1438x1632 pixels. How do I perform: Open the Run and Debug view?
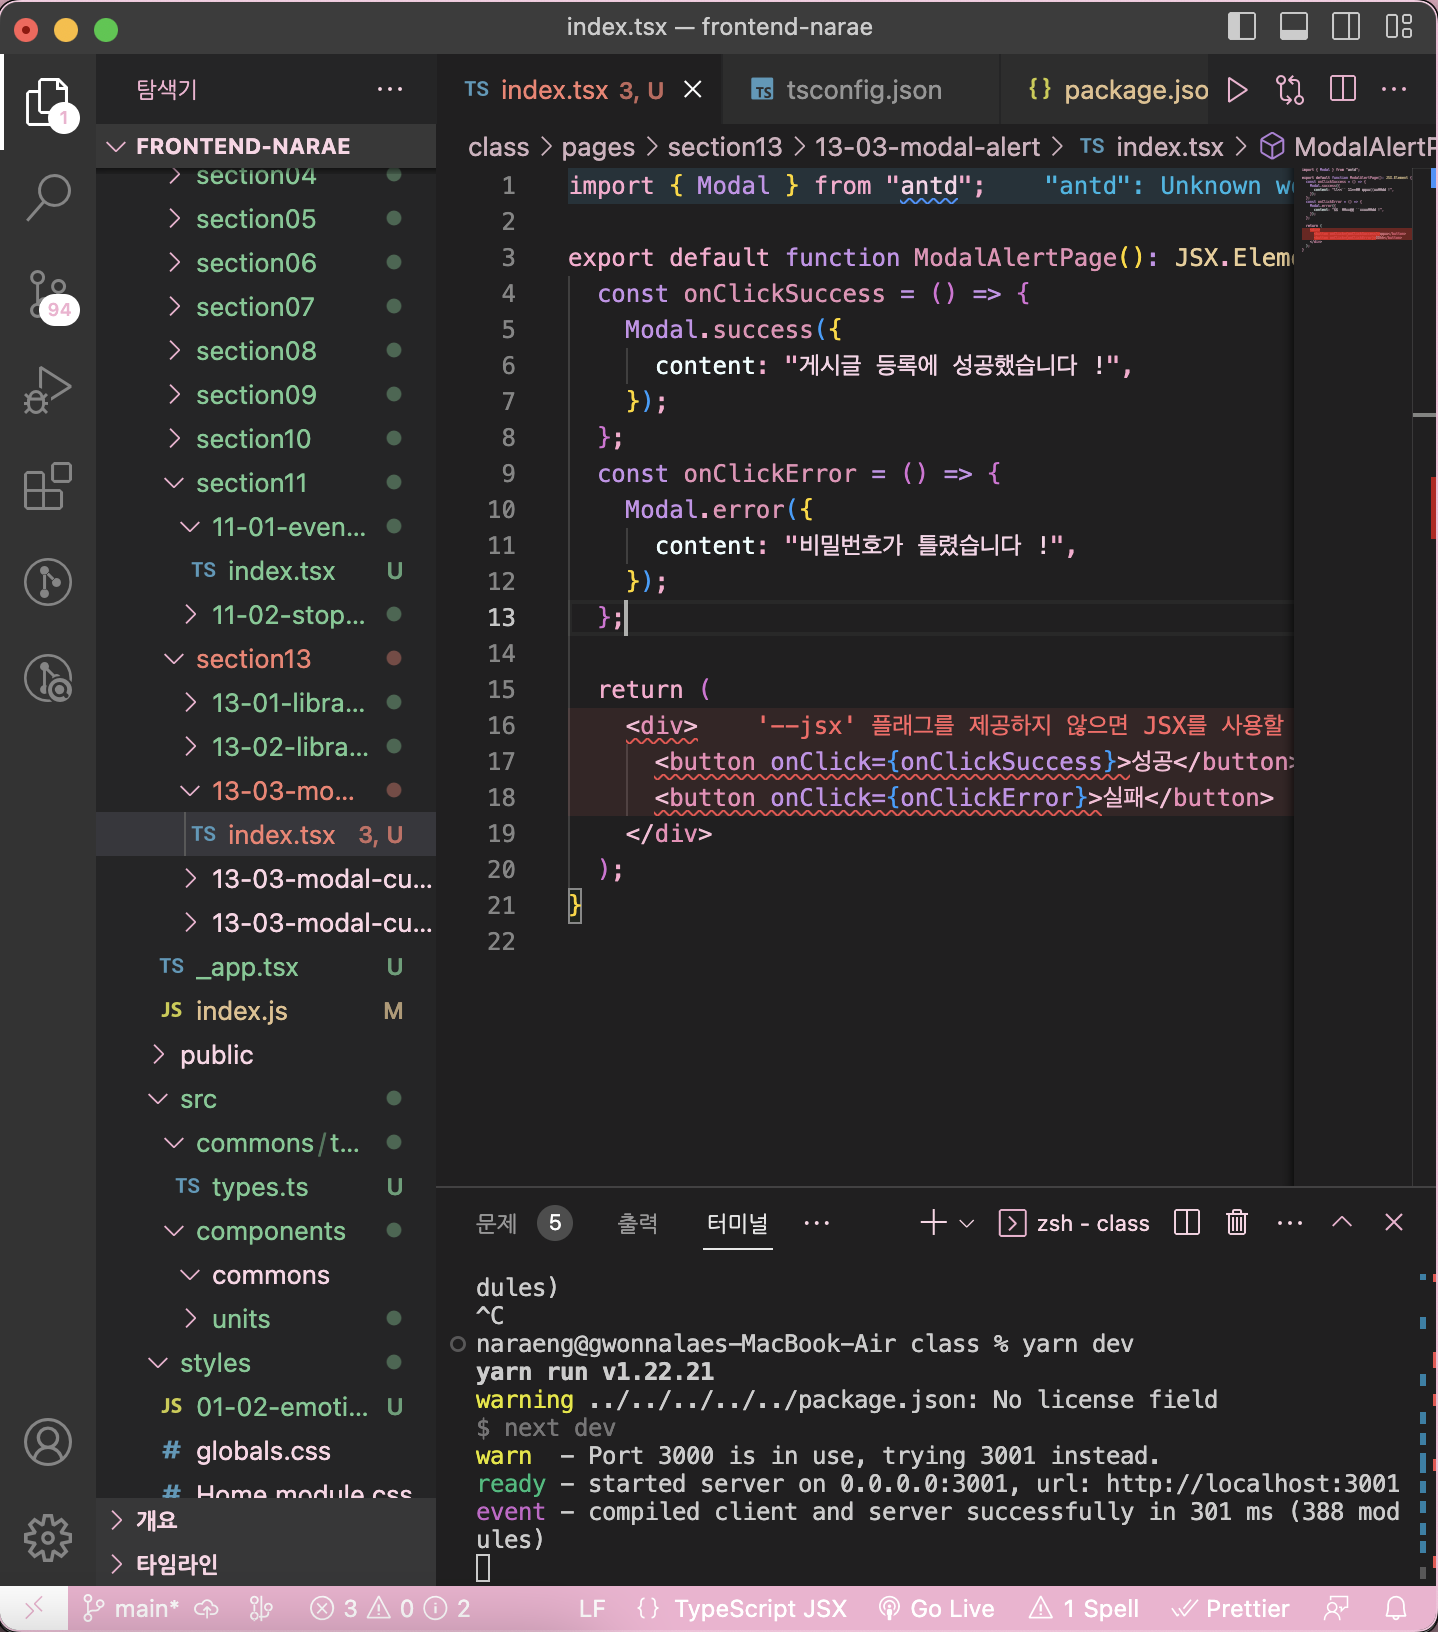click(48, 390)
